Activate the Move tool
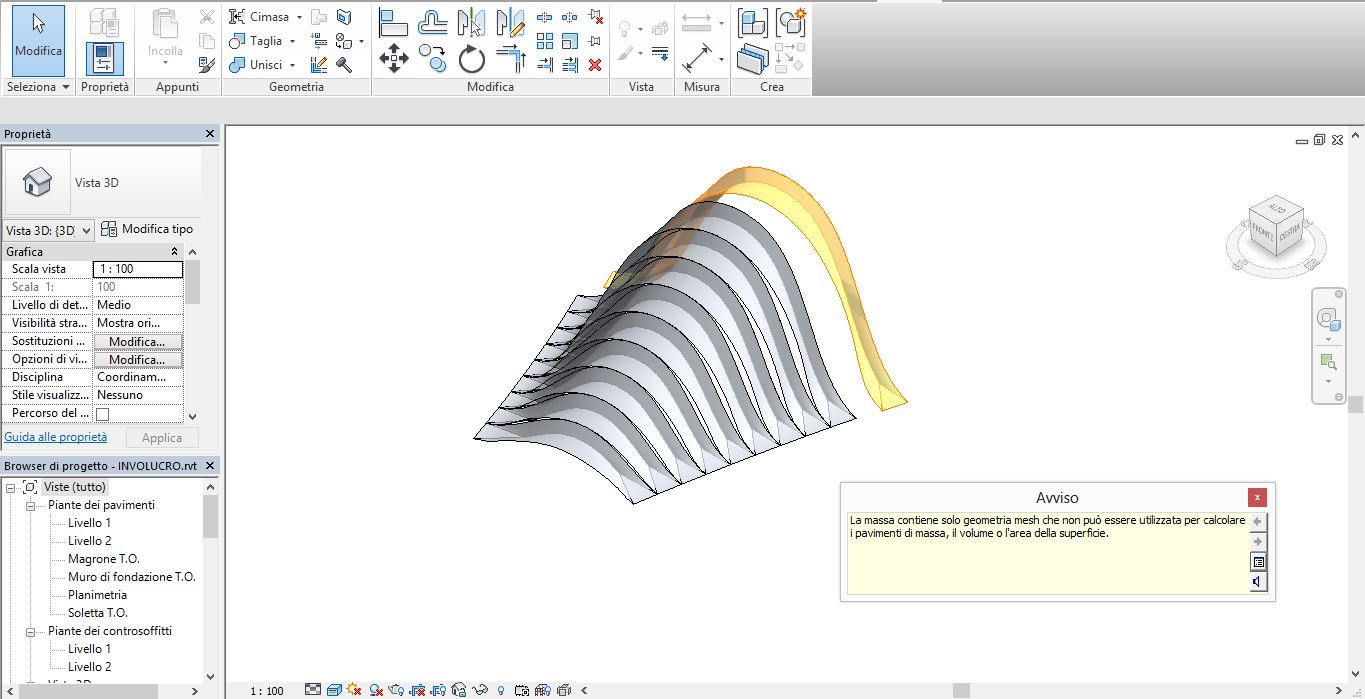Image resolution: width=1365 pixels, height=699 pixels. (x=394, y=59)
